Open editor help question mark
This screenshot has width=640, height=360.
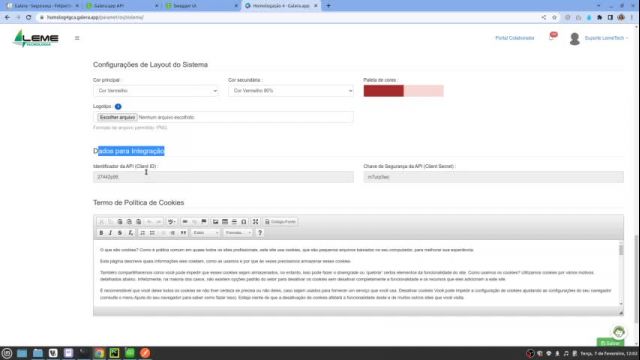(260, 233)
